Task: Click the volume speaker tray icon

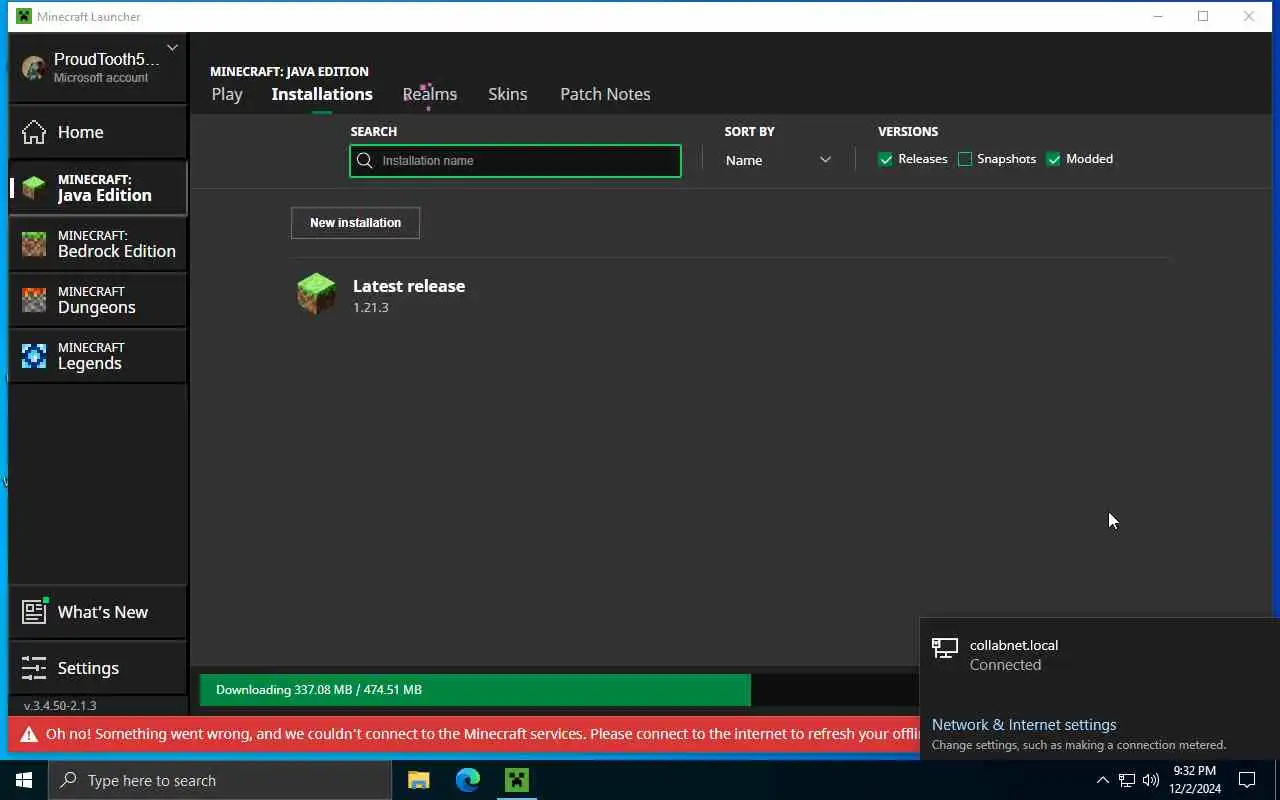Action: (1151, 780)
